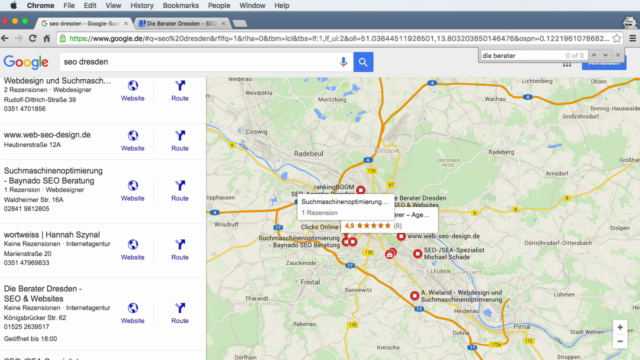Image resolution: width=640 pixels, height=360 pixels.
Task: Get Route for Webdesign und Suchmasch... listing
Action: coord(180,91)
